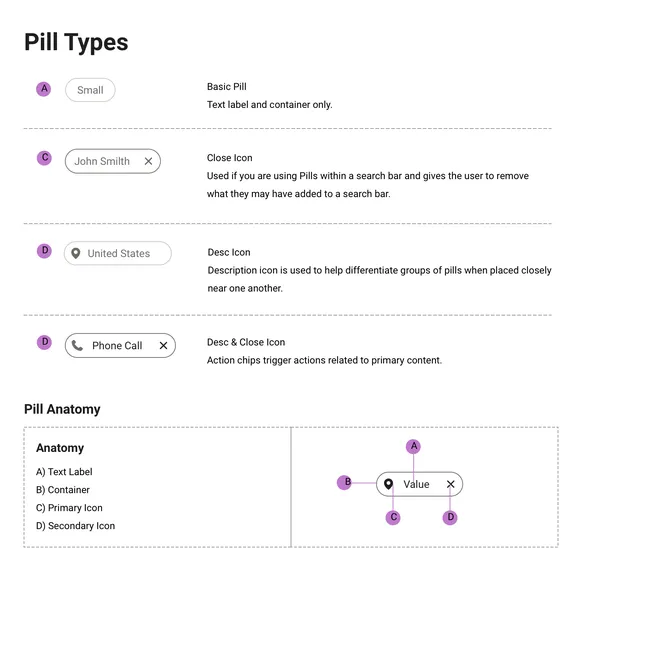Click the purple B marker left of Value pill
Image resolution: width=645 pixels, height=661 pixels.
coord(345,482)
